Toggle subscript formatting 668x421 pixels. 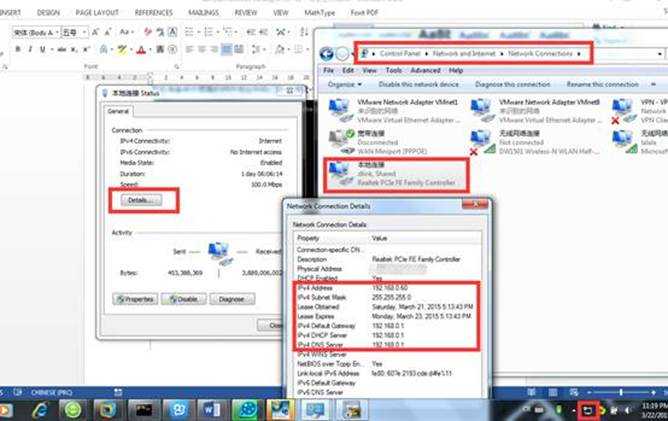(x=74, y=50)
